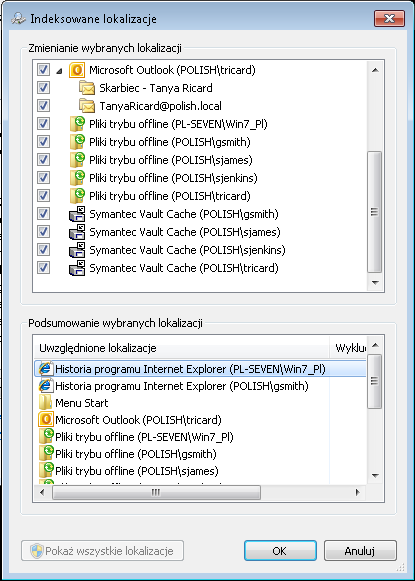Toggle checkbox for Symantec Vault Cache (POLISH\sjenkins)
The height and width of the screenshot is (581, 415).
click(x=43, y=250)
